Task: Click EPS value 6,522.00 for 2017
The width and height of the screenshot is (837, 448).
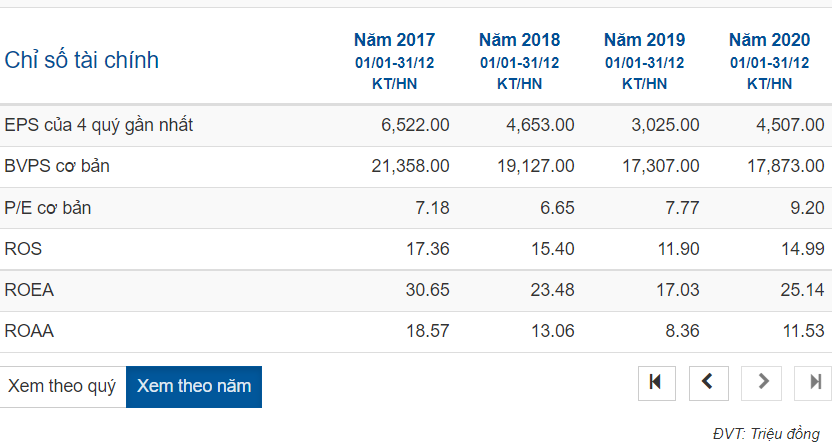Action: (x=415, y=125)
